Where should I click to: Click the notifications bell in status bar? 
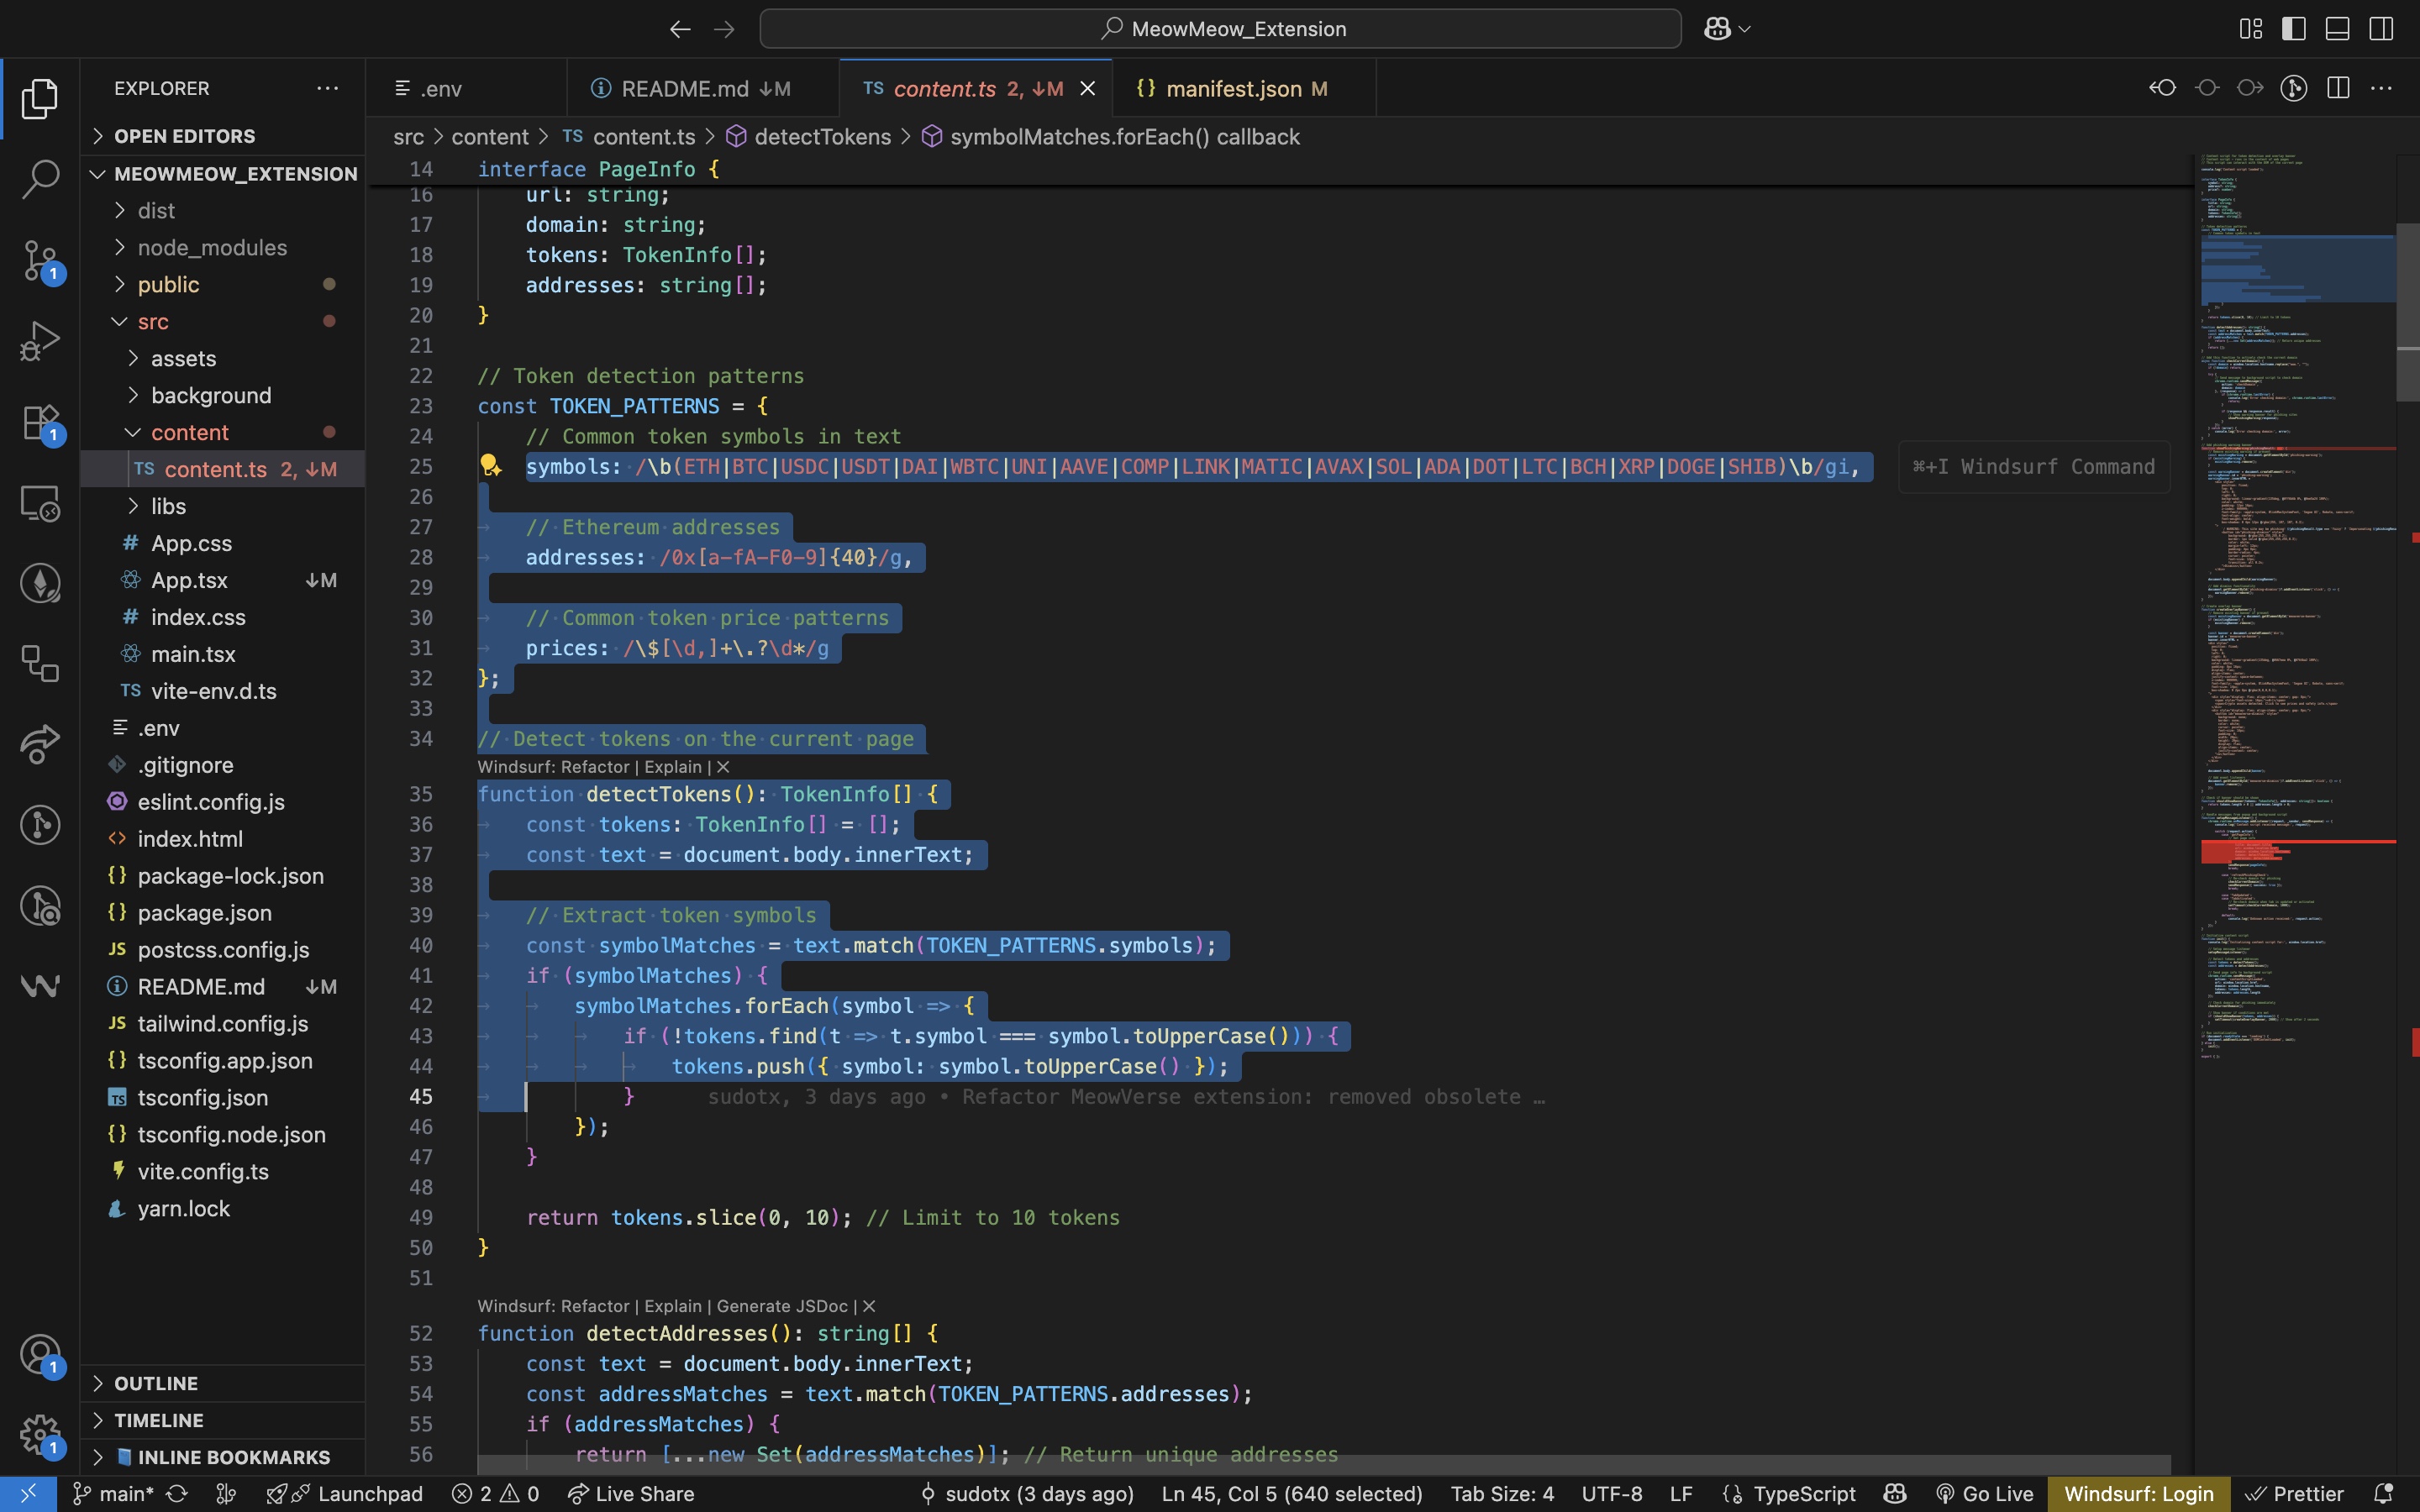point(2384,1494)
